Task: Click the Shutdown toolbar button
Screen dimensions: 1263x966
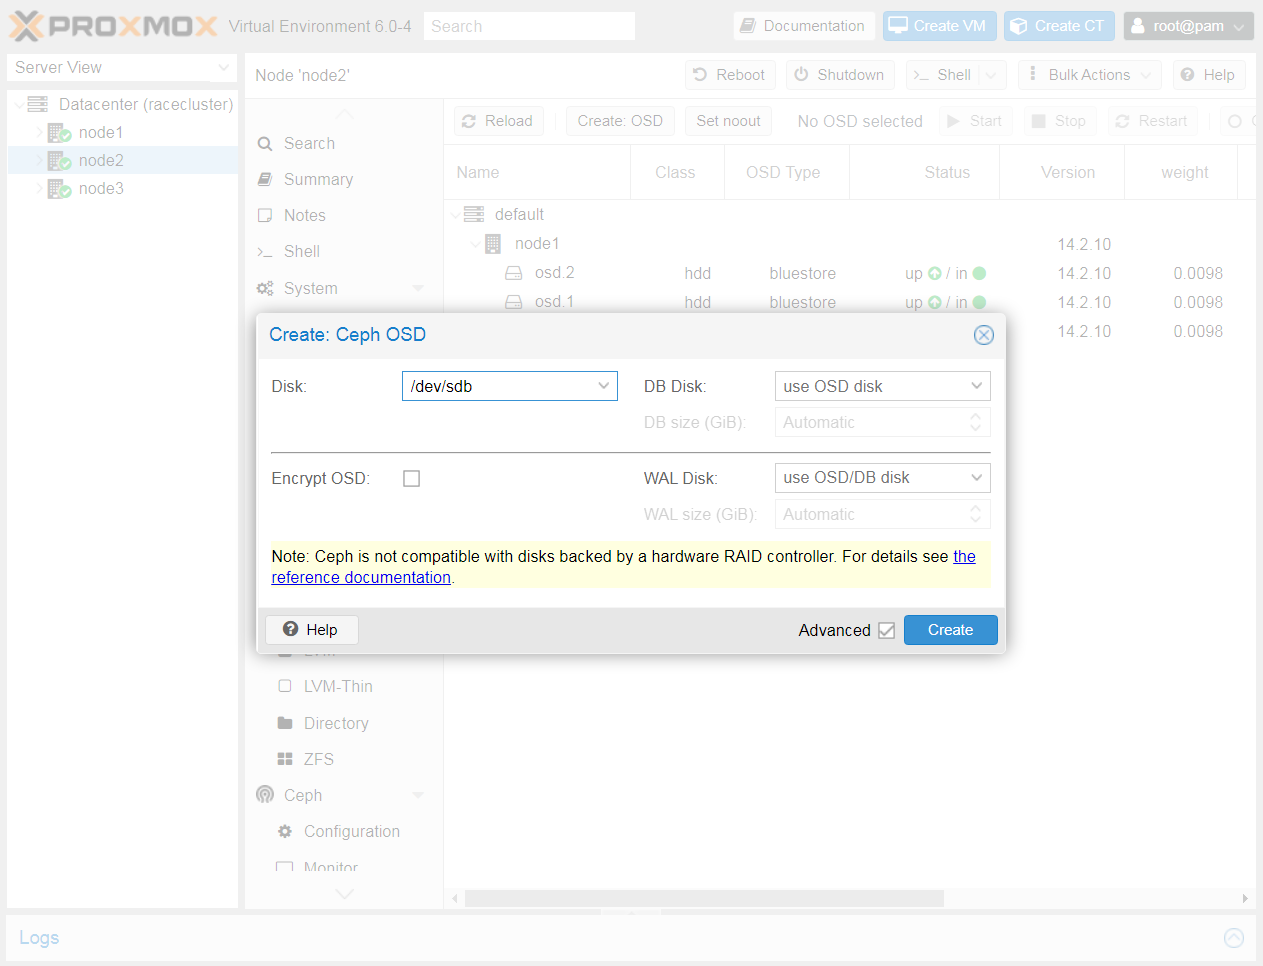Action: tap(840, 75)
